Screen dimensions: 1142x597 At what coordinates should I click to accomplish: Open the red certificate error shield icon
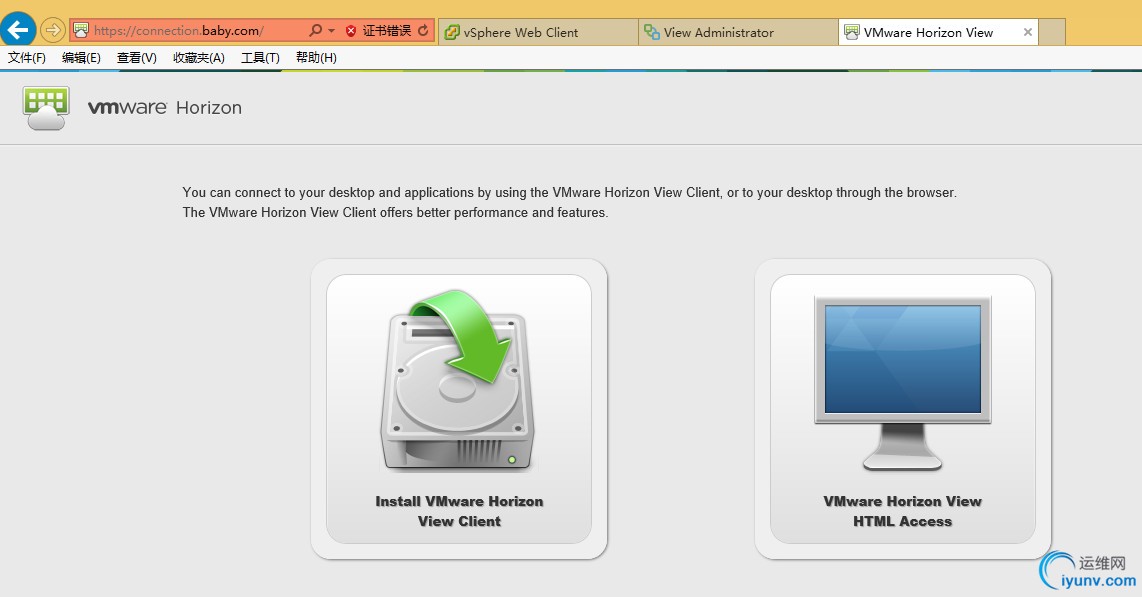pyautogui.click(x=351, y=31)
